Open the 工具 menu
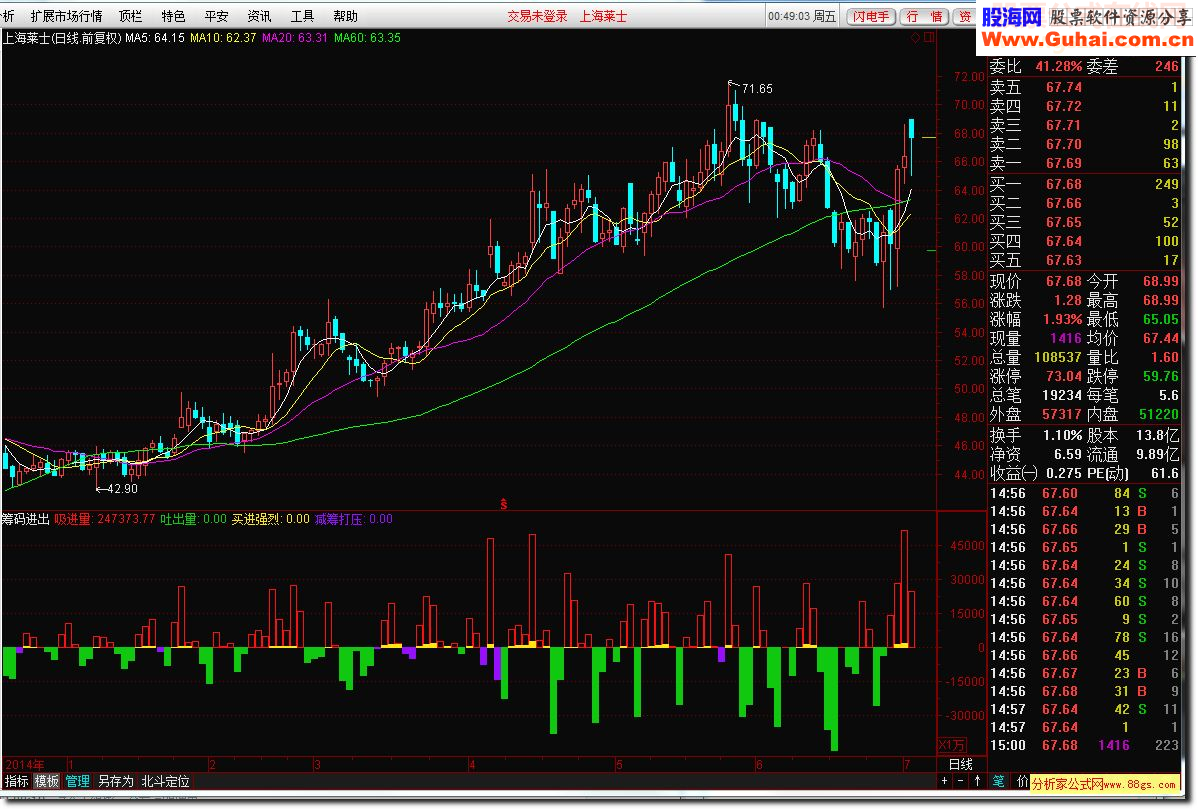The width and height of the screenshot is (1198, 809). (302, 16)
